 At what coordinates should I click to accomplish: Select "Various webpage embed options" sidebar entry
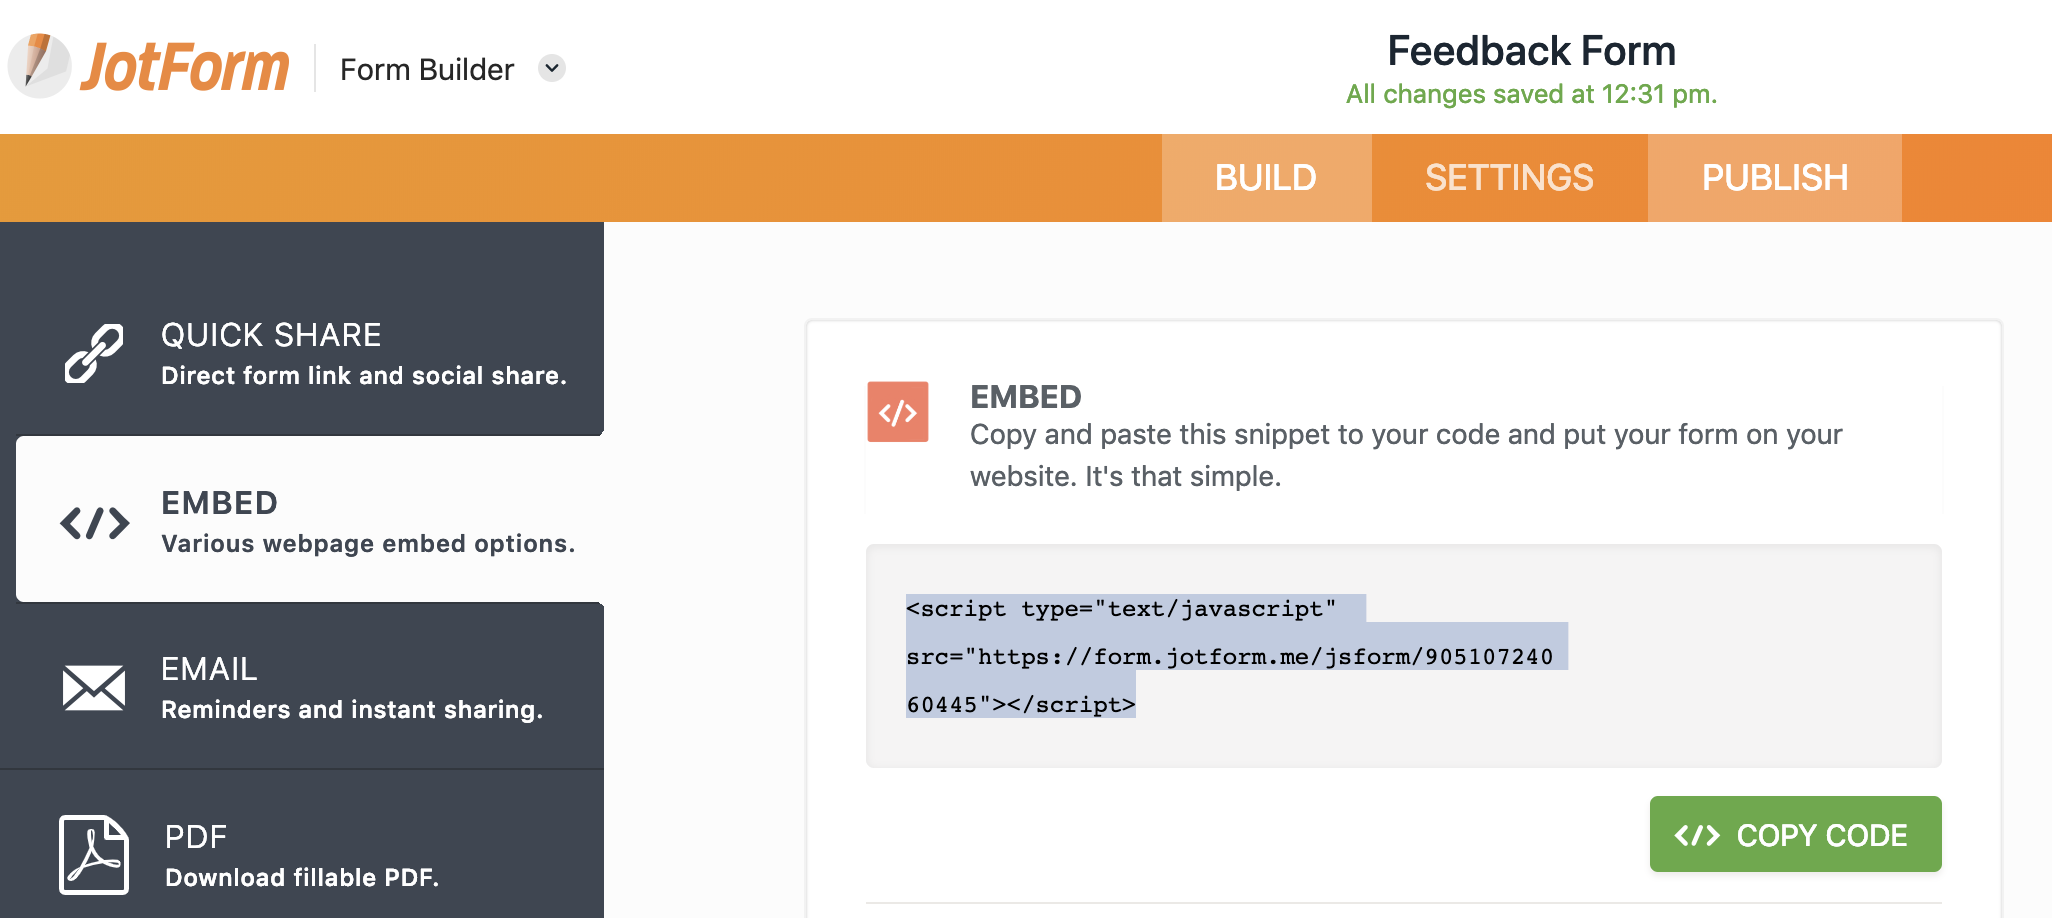point(368,544)
